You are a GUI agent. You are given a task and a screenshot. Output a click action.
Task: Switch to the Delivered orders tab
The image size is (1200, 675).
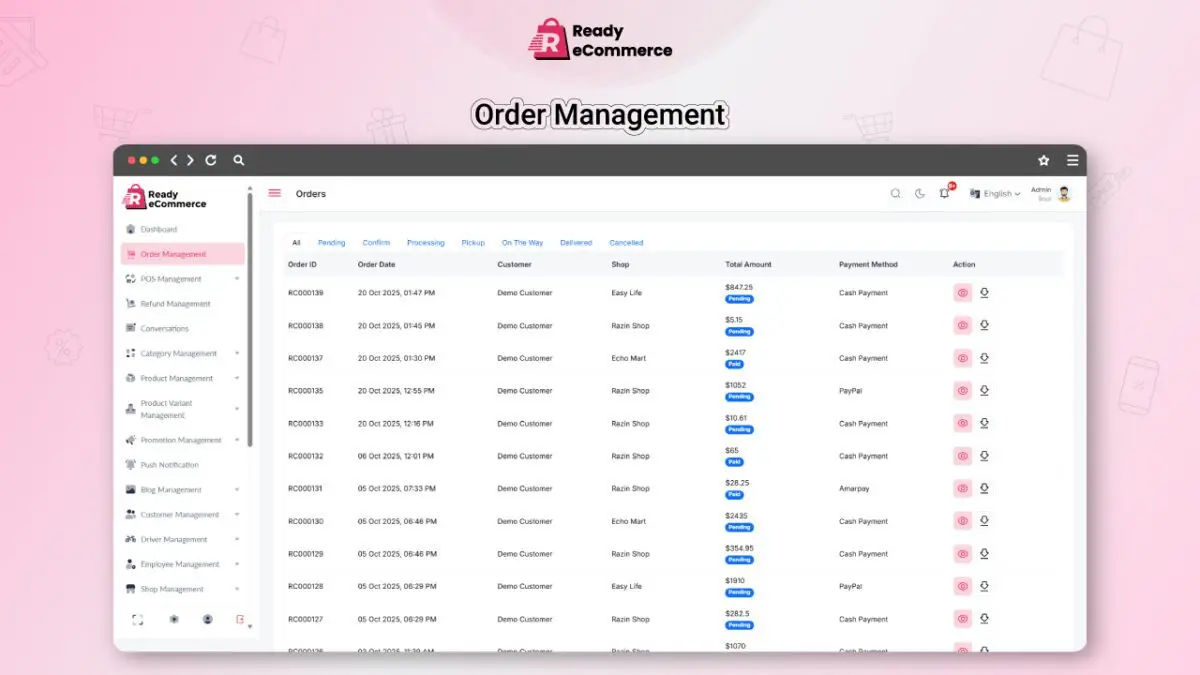575,242
